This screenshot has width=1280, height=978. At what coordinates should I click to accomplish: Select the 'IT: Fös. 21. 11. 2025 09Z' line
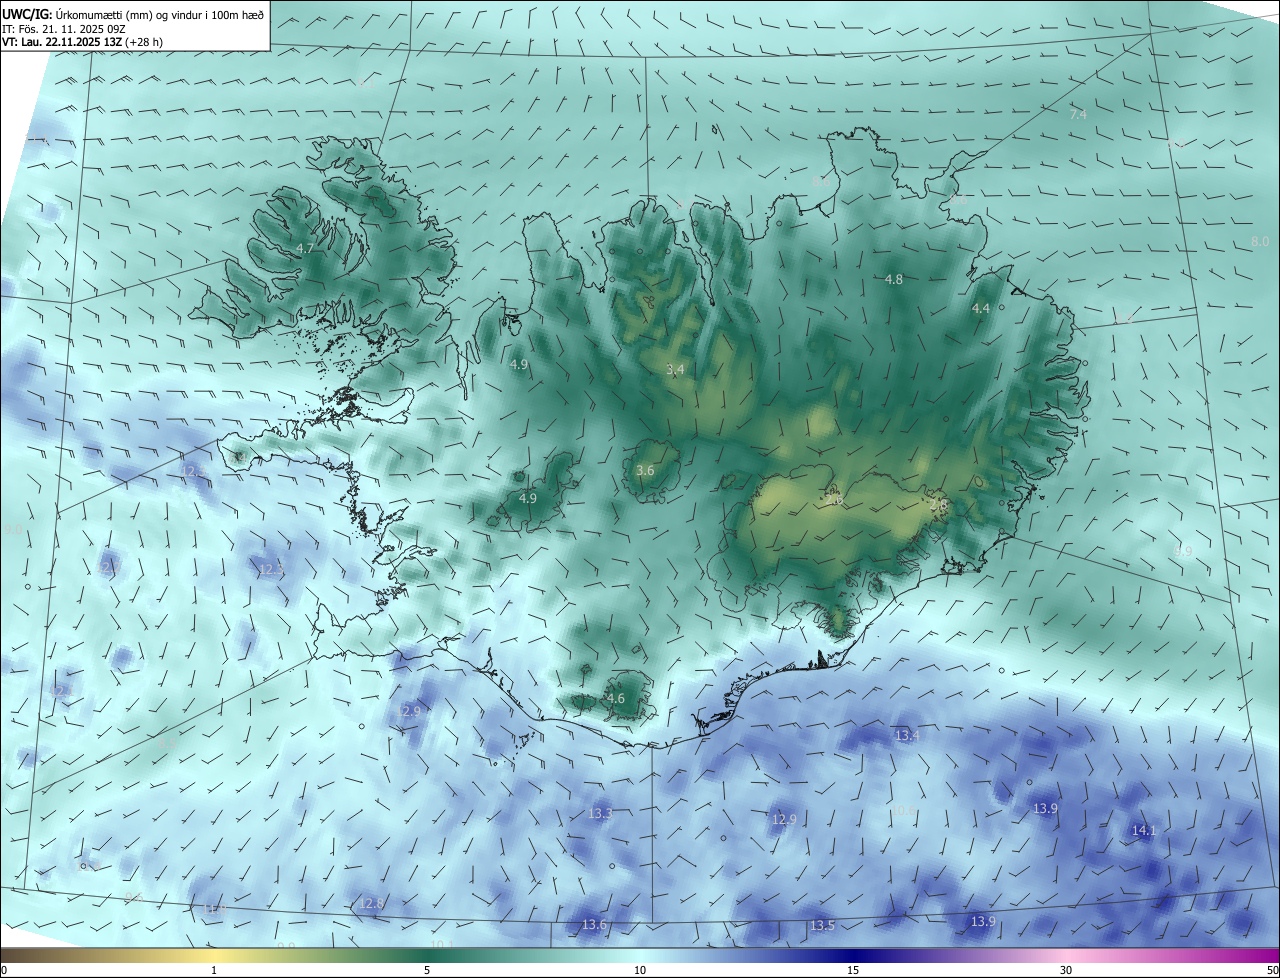pos(65,29)
